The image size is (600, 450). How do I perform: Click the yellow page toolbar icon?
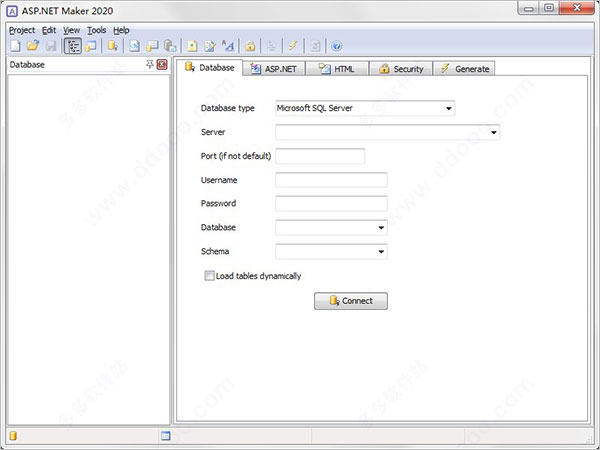192,46
